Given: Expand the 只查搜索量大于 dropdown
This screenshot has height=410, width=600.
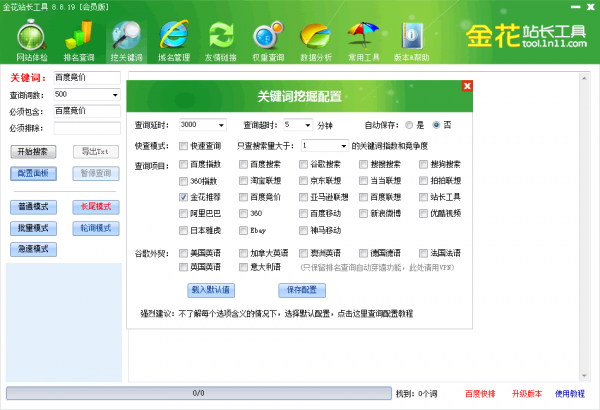Looking at the screenshot, I should [x=343, y=146].
